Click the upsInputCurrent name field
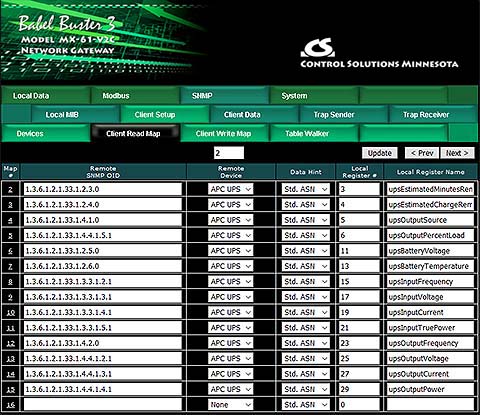The width and height of the screenshot is (480, 415). (x=430, y=312)
